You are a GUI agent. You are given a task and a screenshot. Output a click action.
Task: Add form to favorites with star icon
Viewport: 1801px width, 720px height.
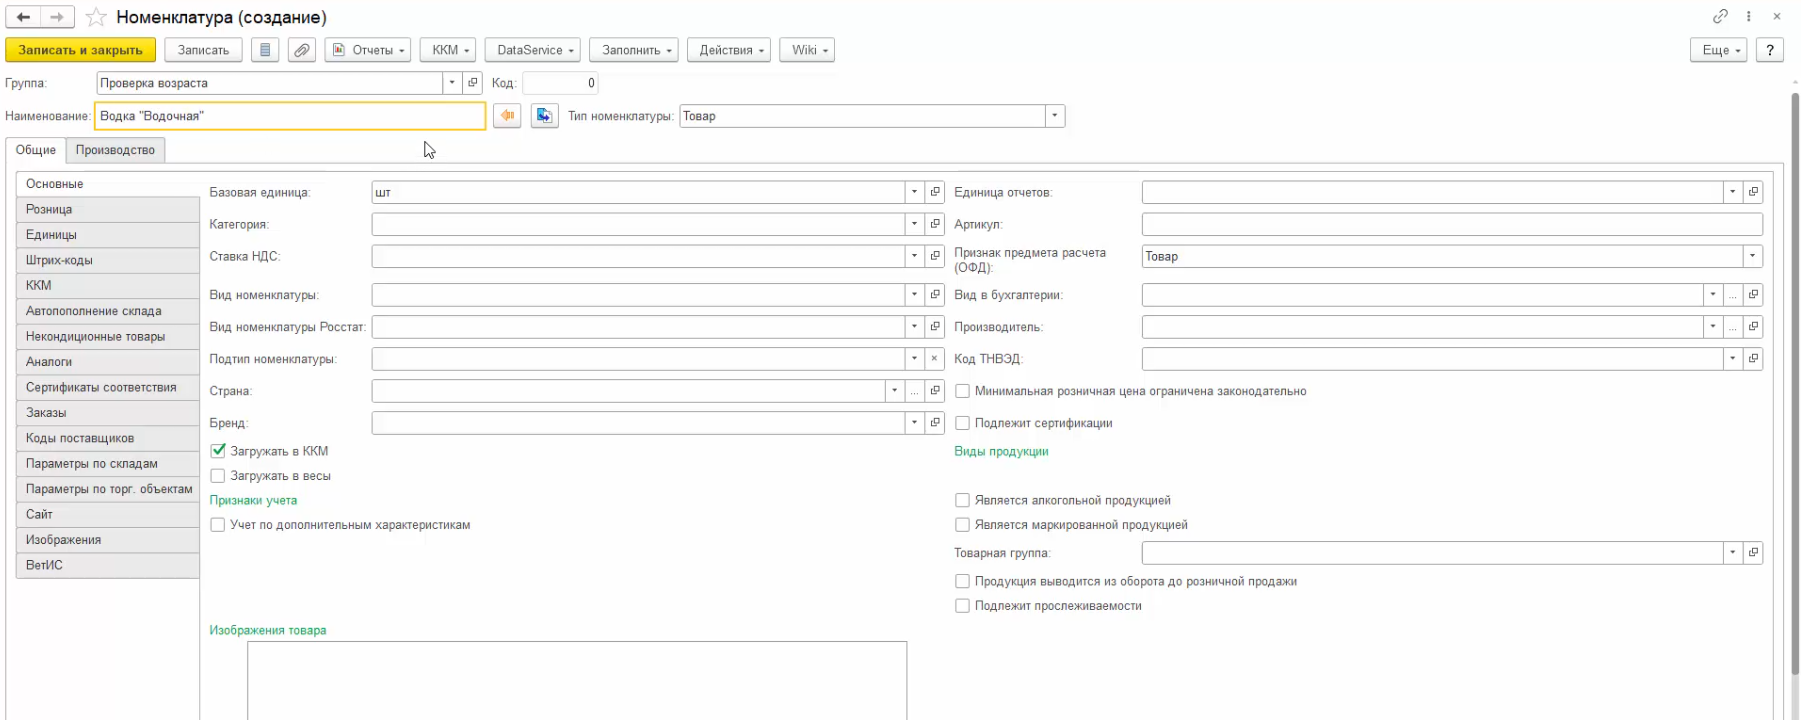[x=96, y=17]
